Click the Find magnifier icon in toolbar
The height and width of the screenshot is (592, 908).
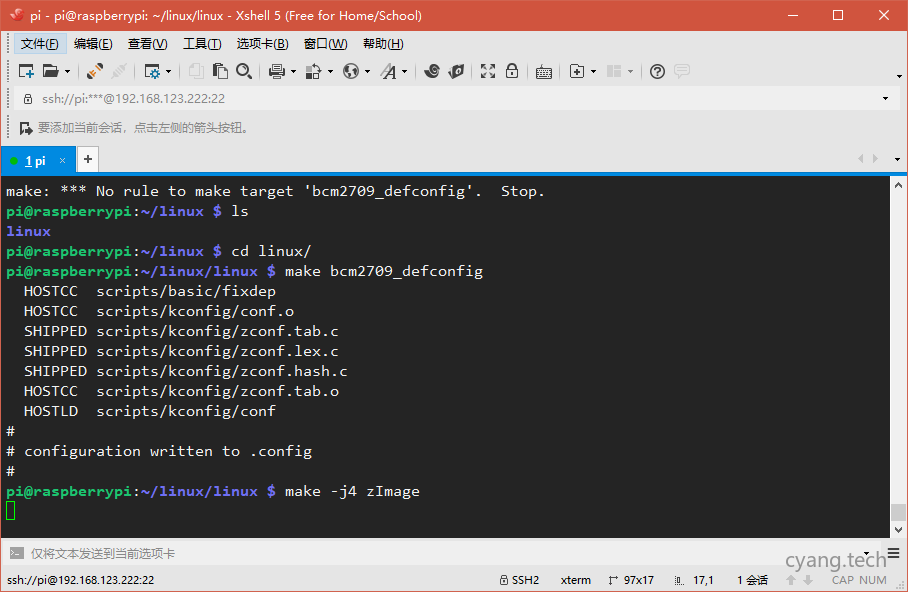[x=244, y=71]
